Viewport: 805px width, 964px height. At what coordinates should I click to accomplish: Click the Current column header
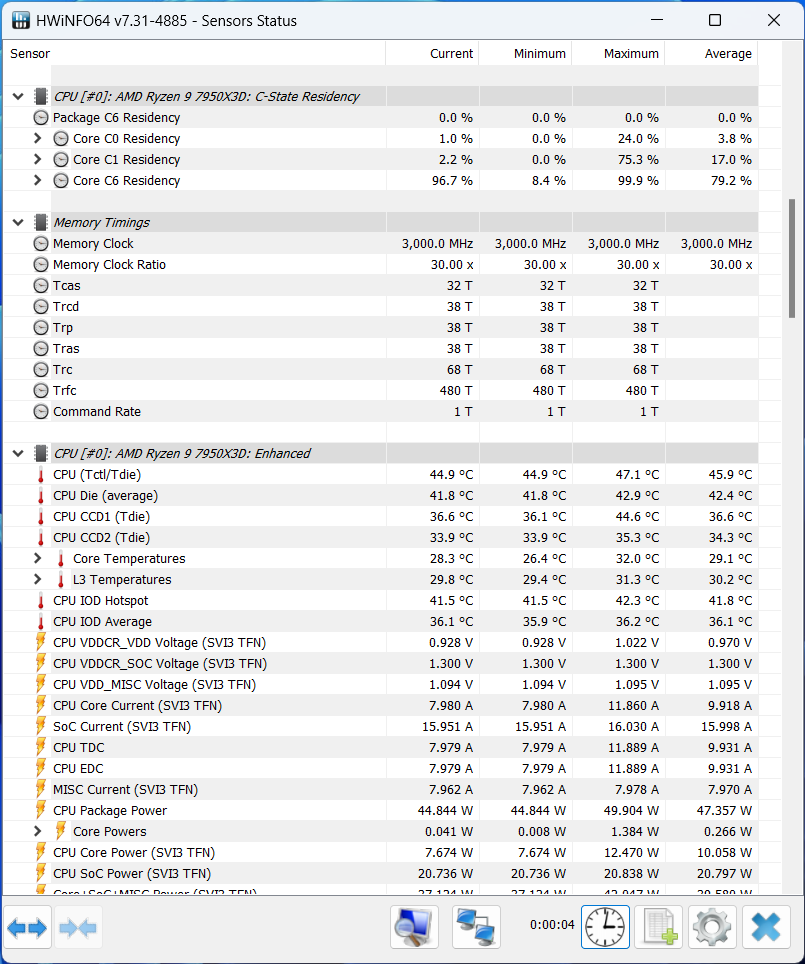coord(432,53)
